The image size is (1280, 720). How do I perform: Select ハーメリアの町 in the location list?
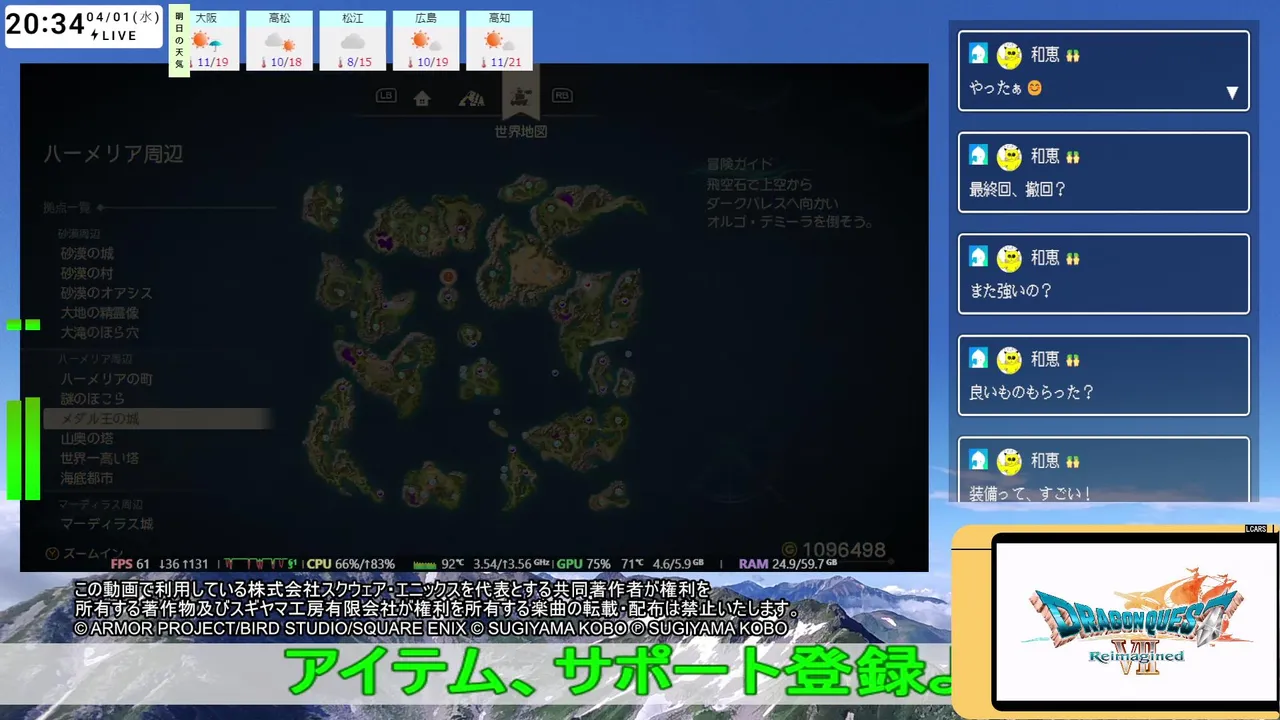pyautogui.click(x=107, y=379)
